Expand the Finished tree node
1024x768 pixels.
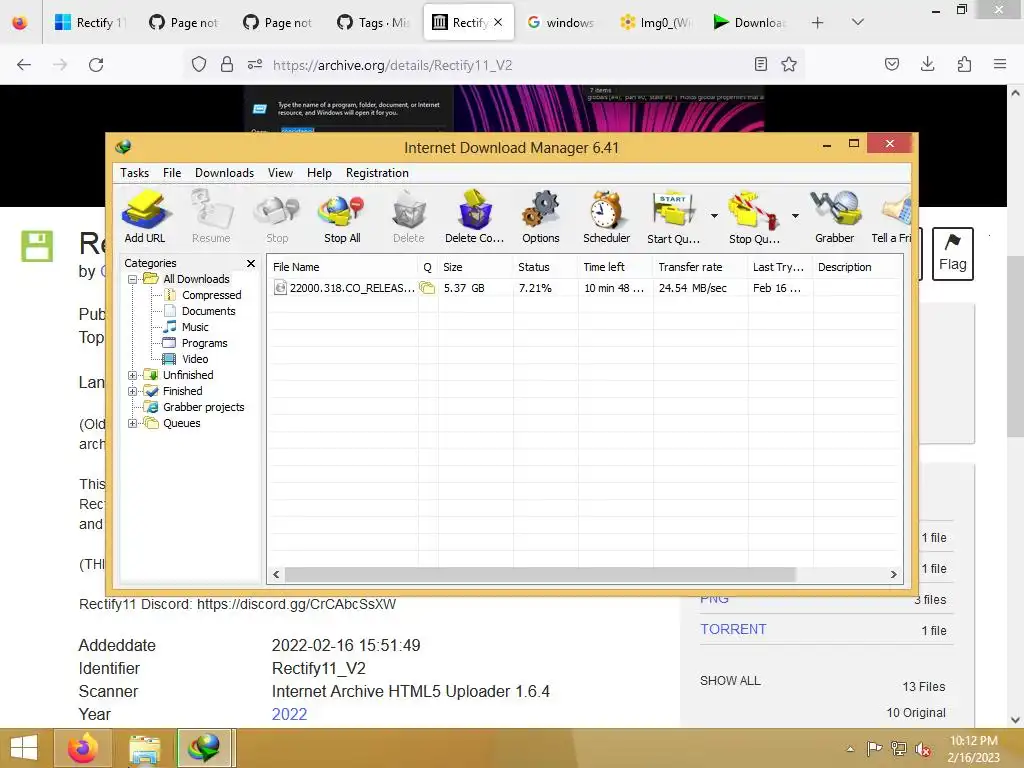pyautogui.click(x=133, y=391)
